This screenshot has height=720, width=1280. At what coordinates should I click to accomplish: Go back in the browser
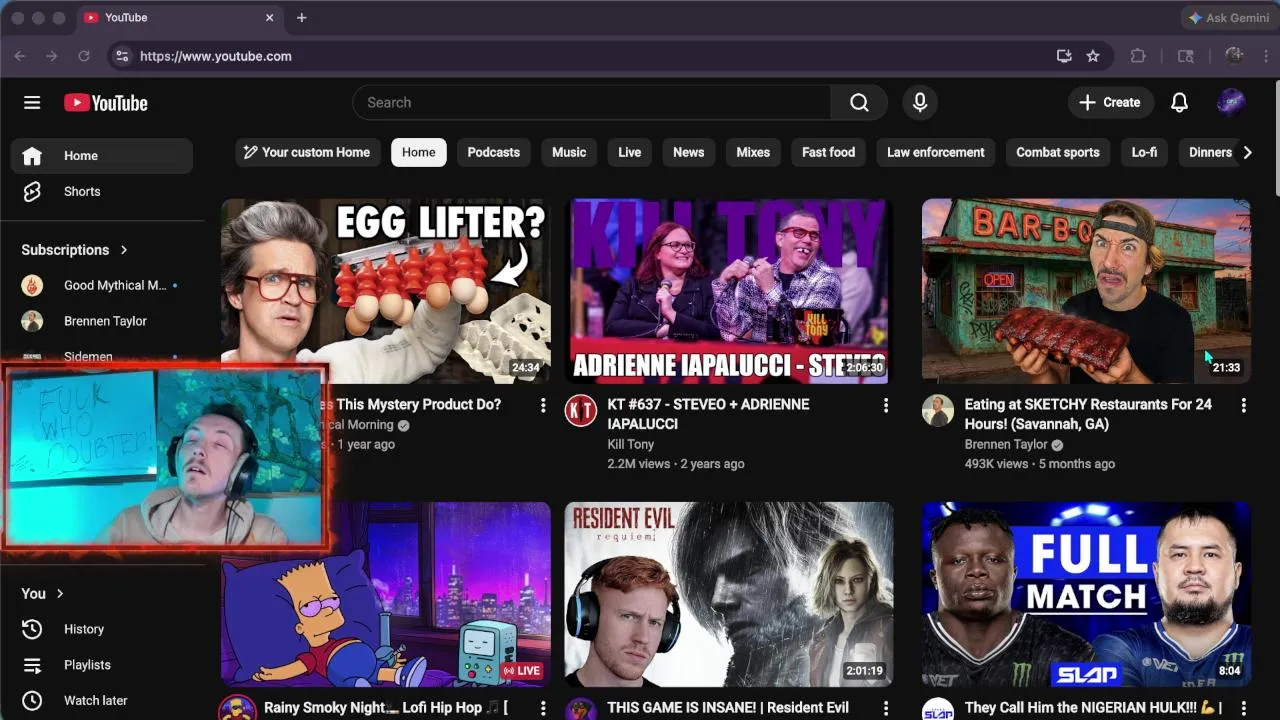point(20,56)
